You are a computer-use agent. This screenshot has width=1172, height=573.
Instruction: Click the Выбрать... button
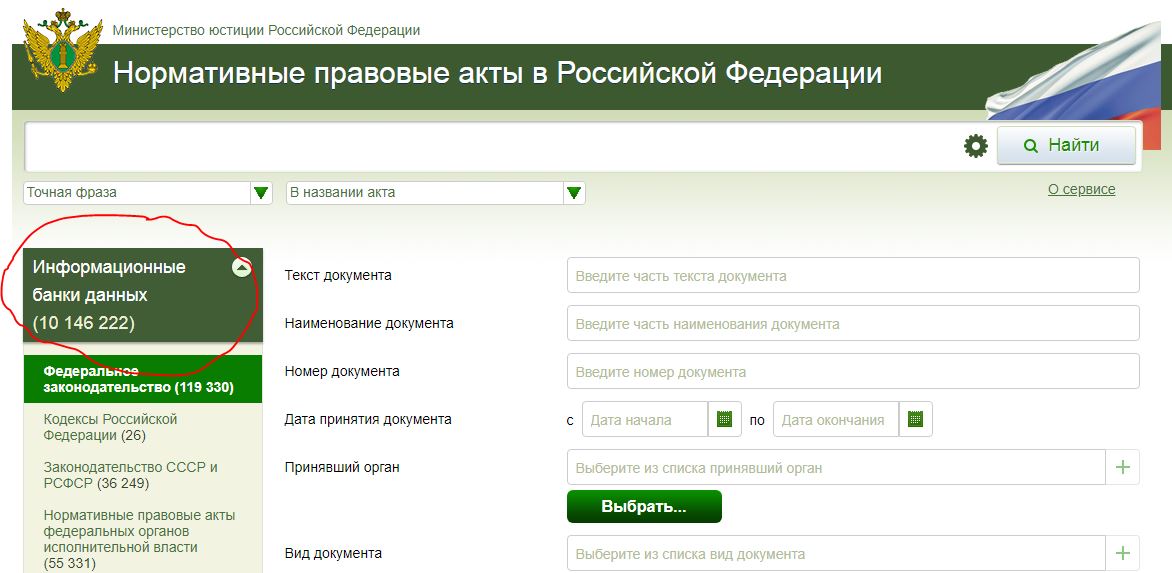pos(644,507)
